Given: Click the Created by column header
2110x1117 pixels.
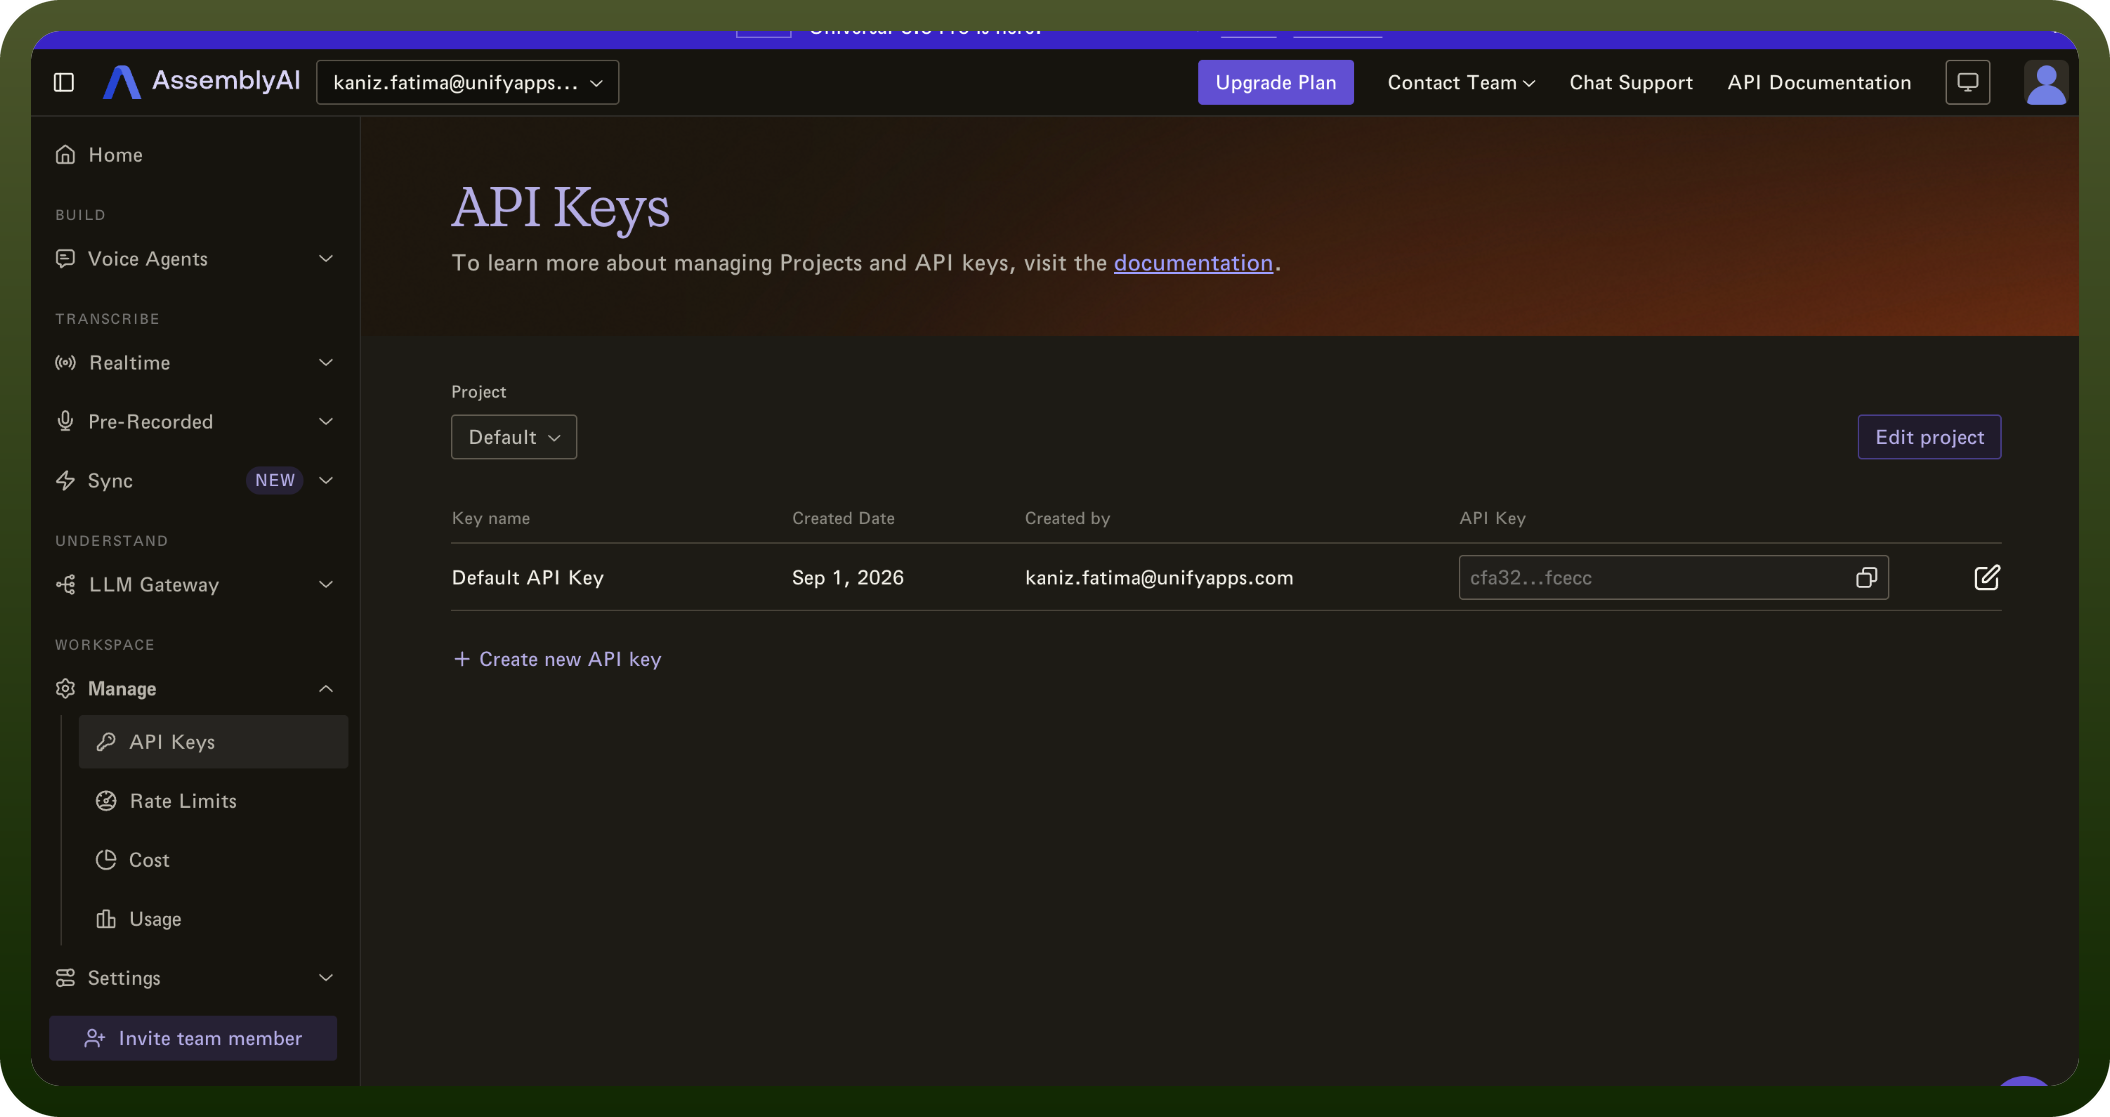Looking at the screenshot, I should click(1067, 518).
